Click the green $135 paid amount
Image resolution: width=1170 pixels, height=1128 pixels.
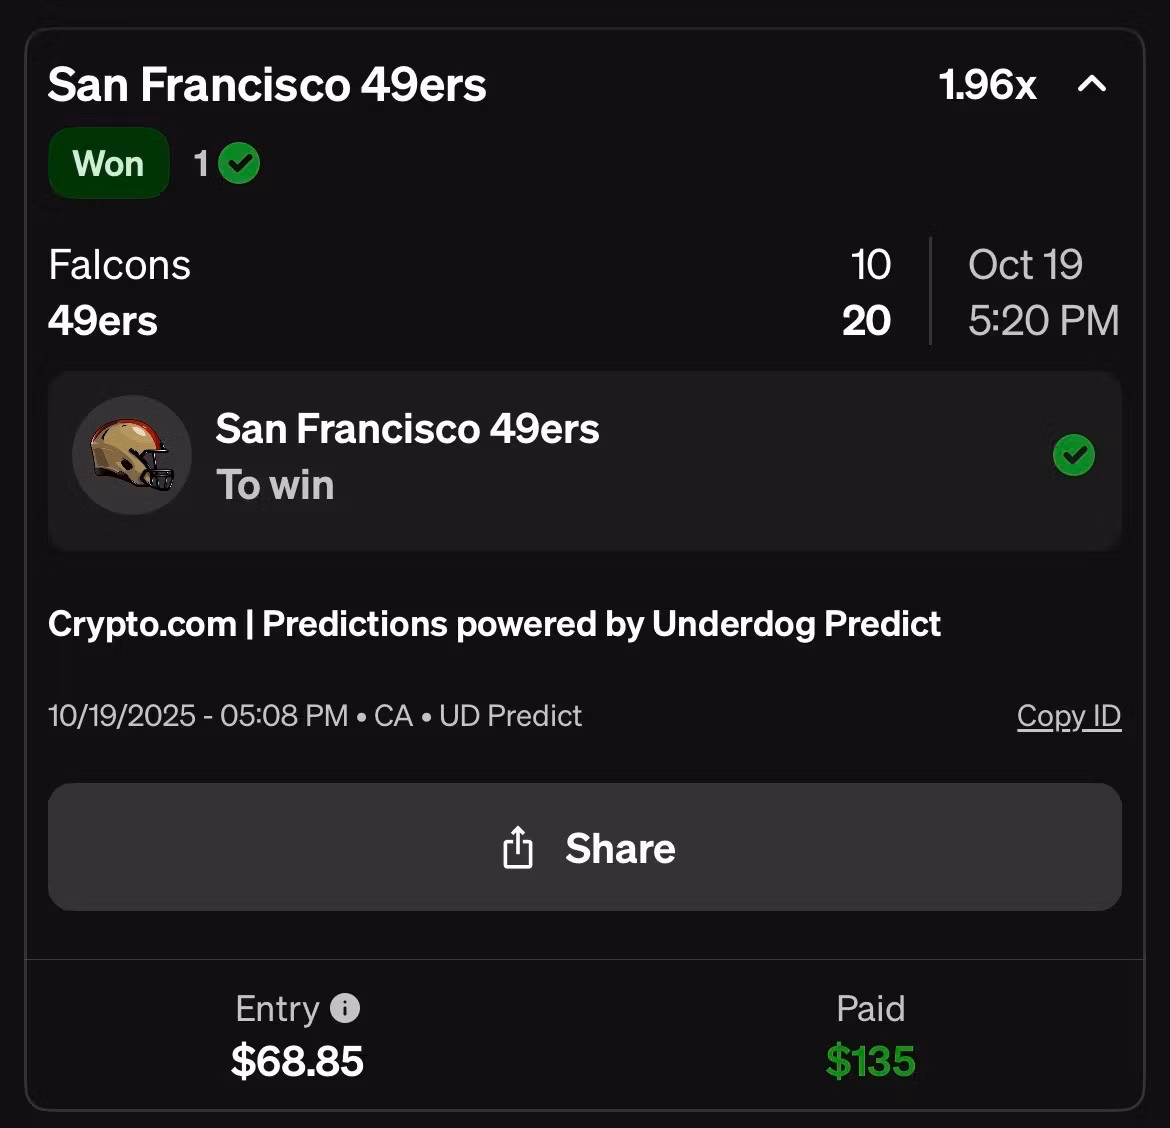[870, 1061]
